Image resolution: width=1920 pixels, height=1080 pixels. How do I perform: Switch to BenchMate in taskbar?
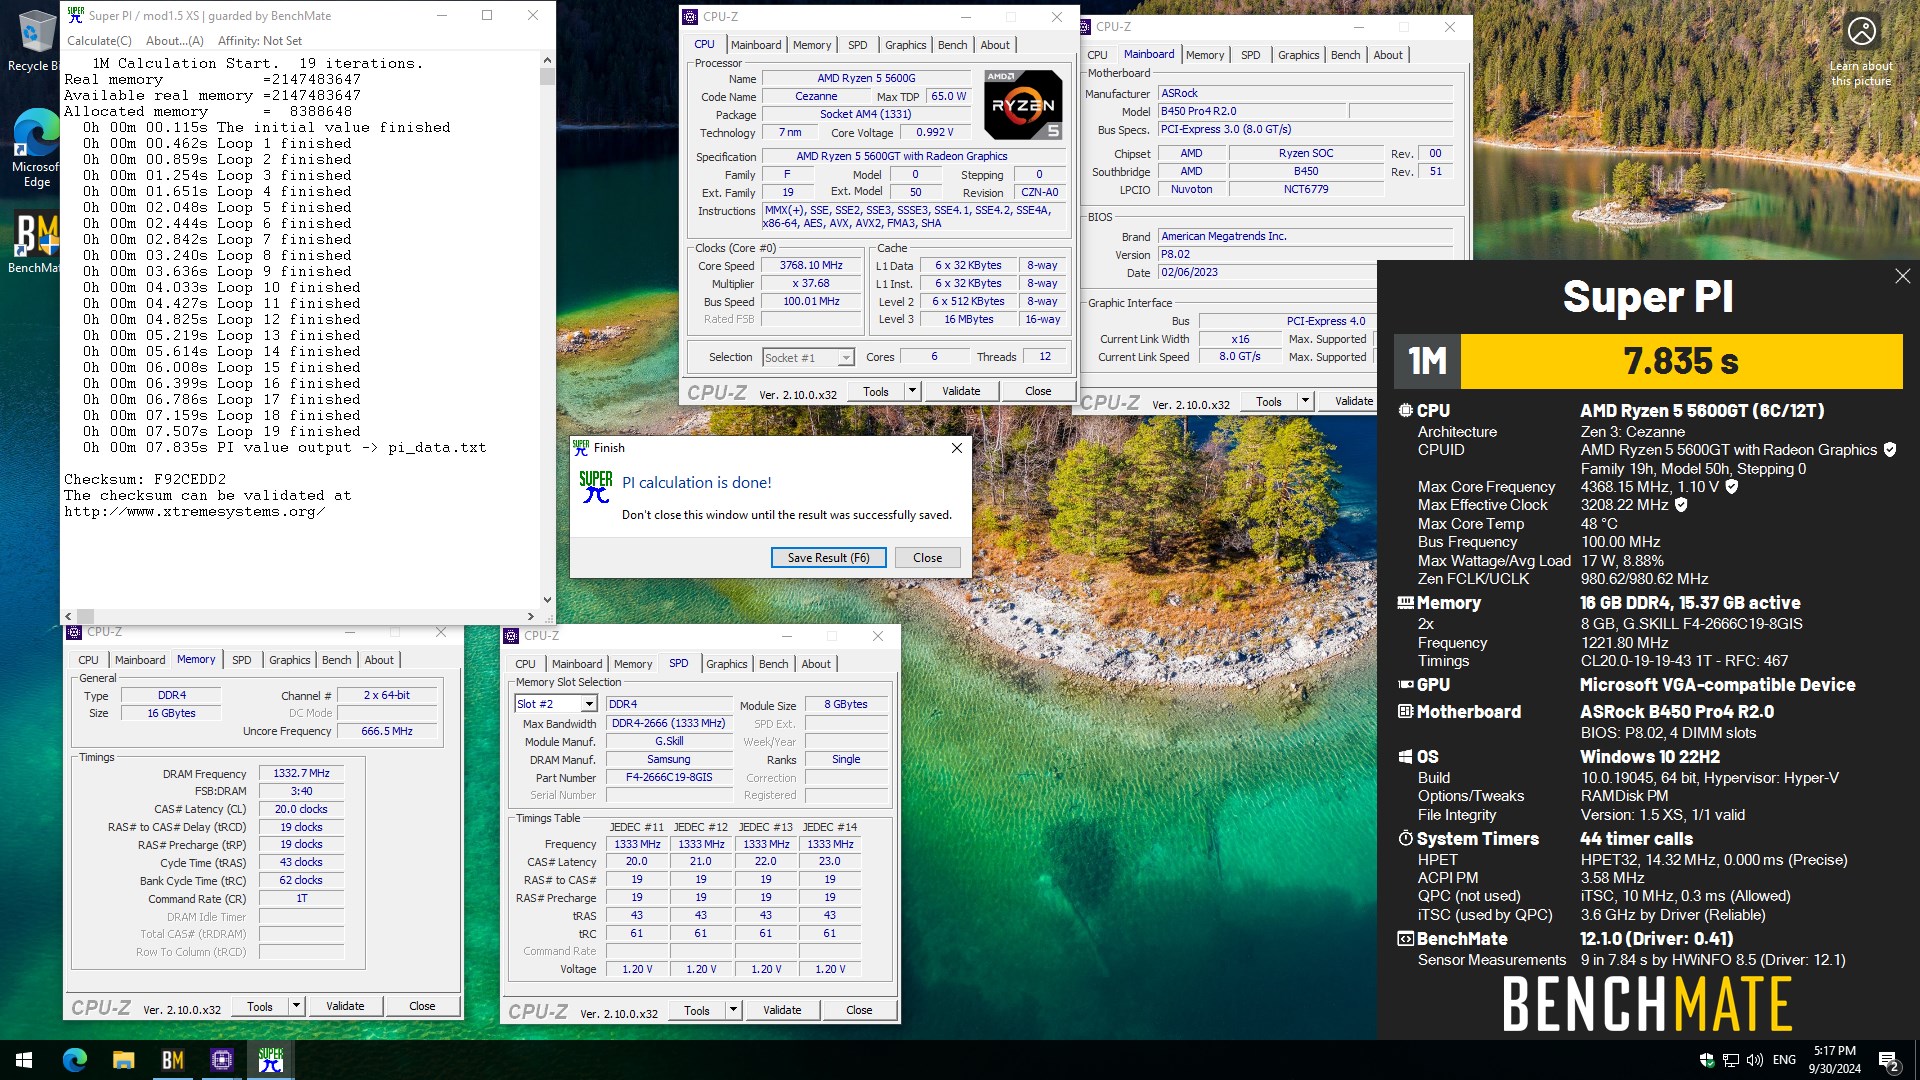[x=172, y=1060]
